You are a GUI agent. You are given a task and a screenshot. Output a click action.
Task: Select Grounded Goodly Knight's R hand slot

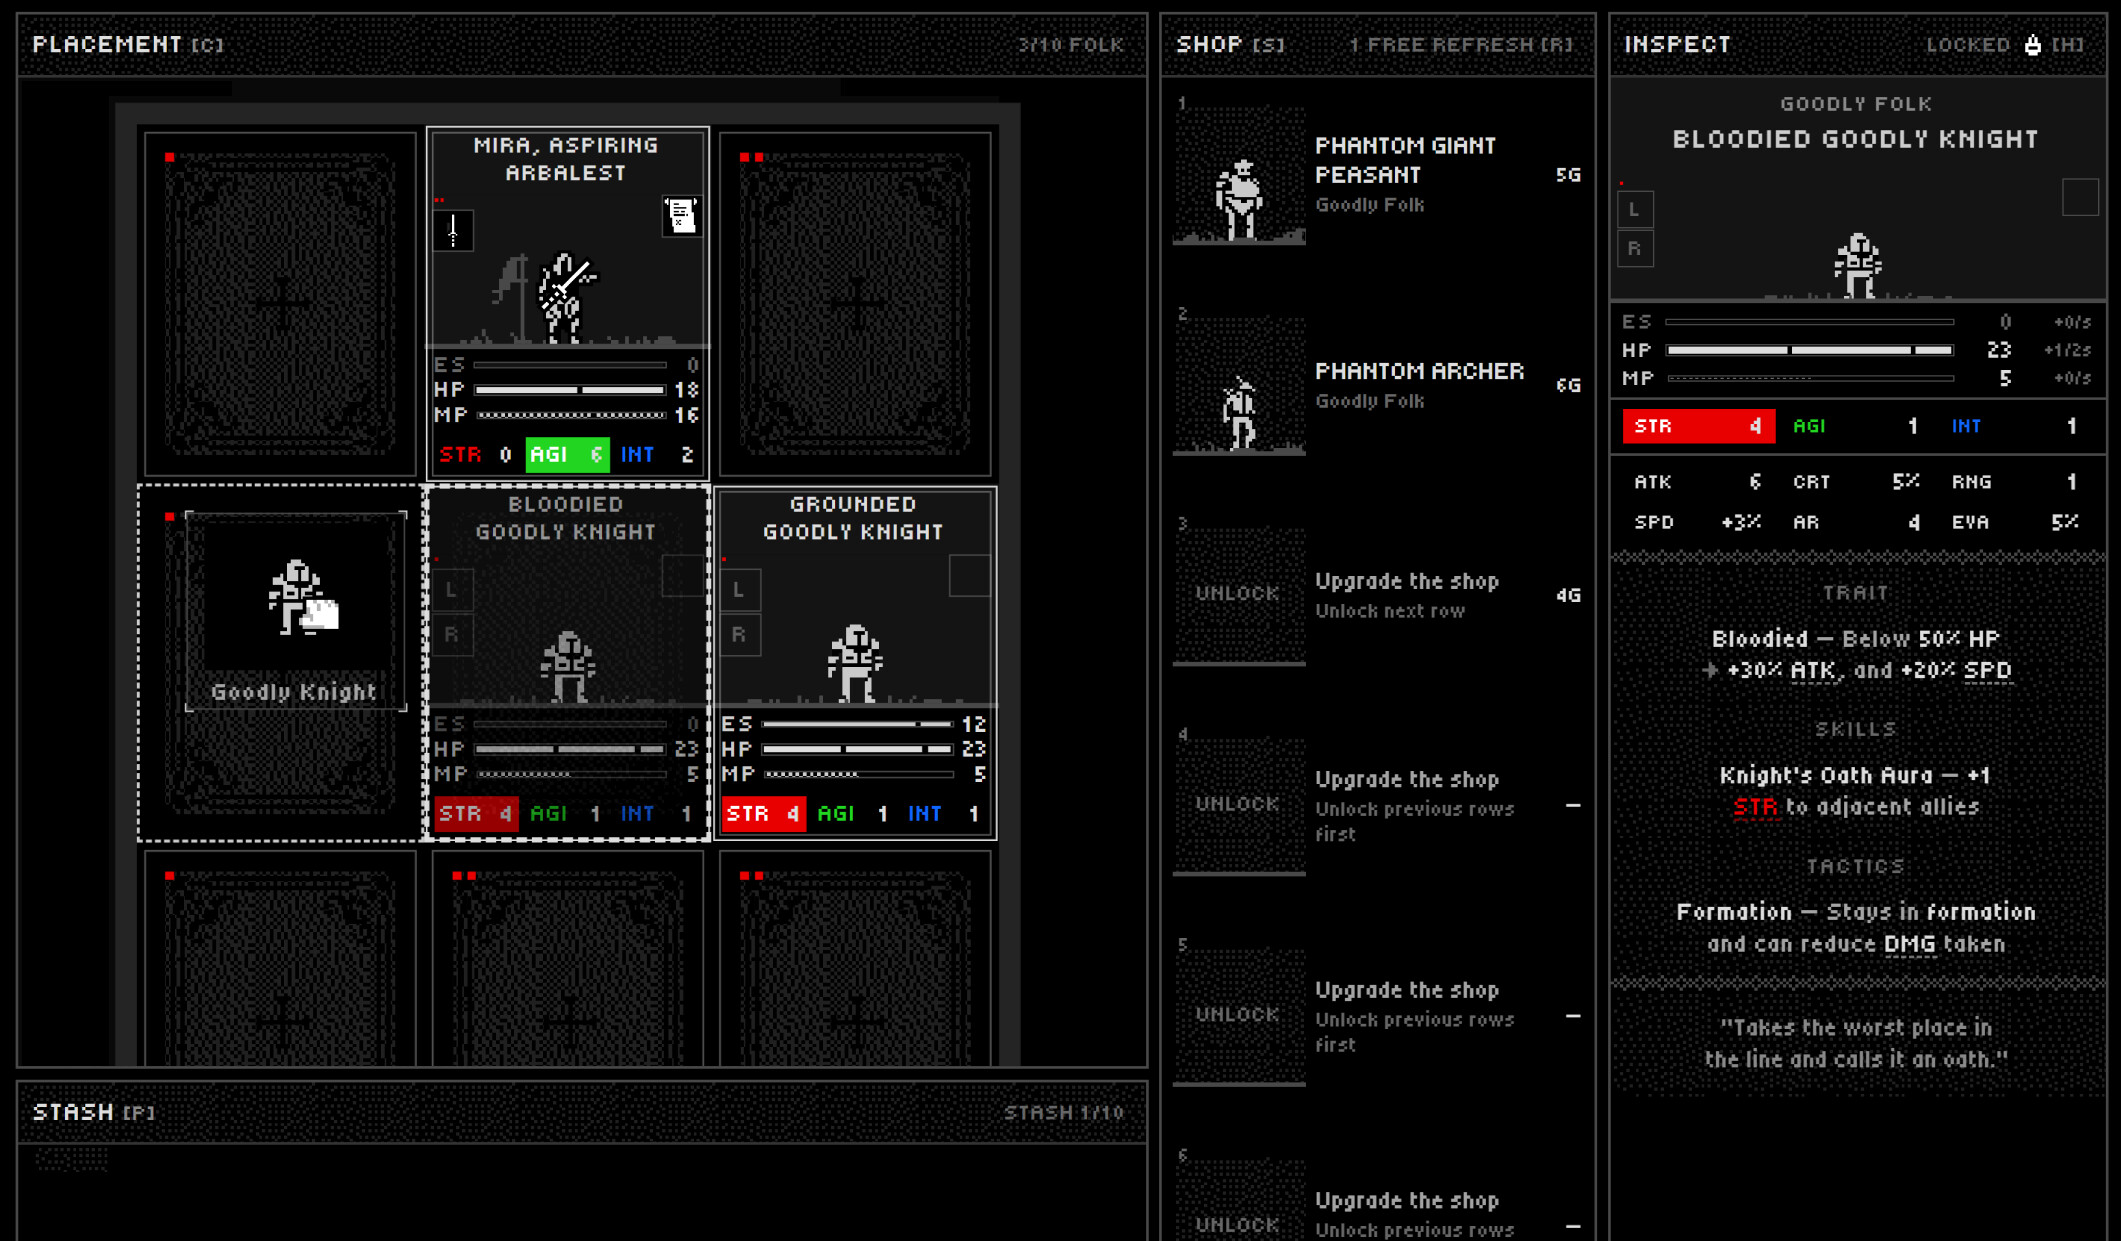[x=740, y=635]
